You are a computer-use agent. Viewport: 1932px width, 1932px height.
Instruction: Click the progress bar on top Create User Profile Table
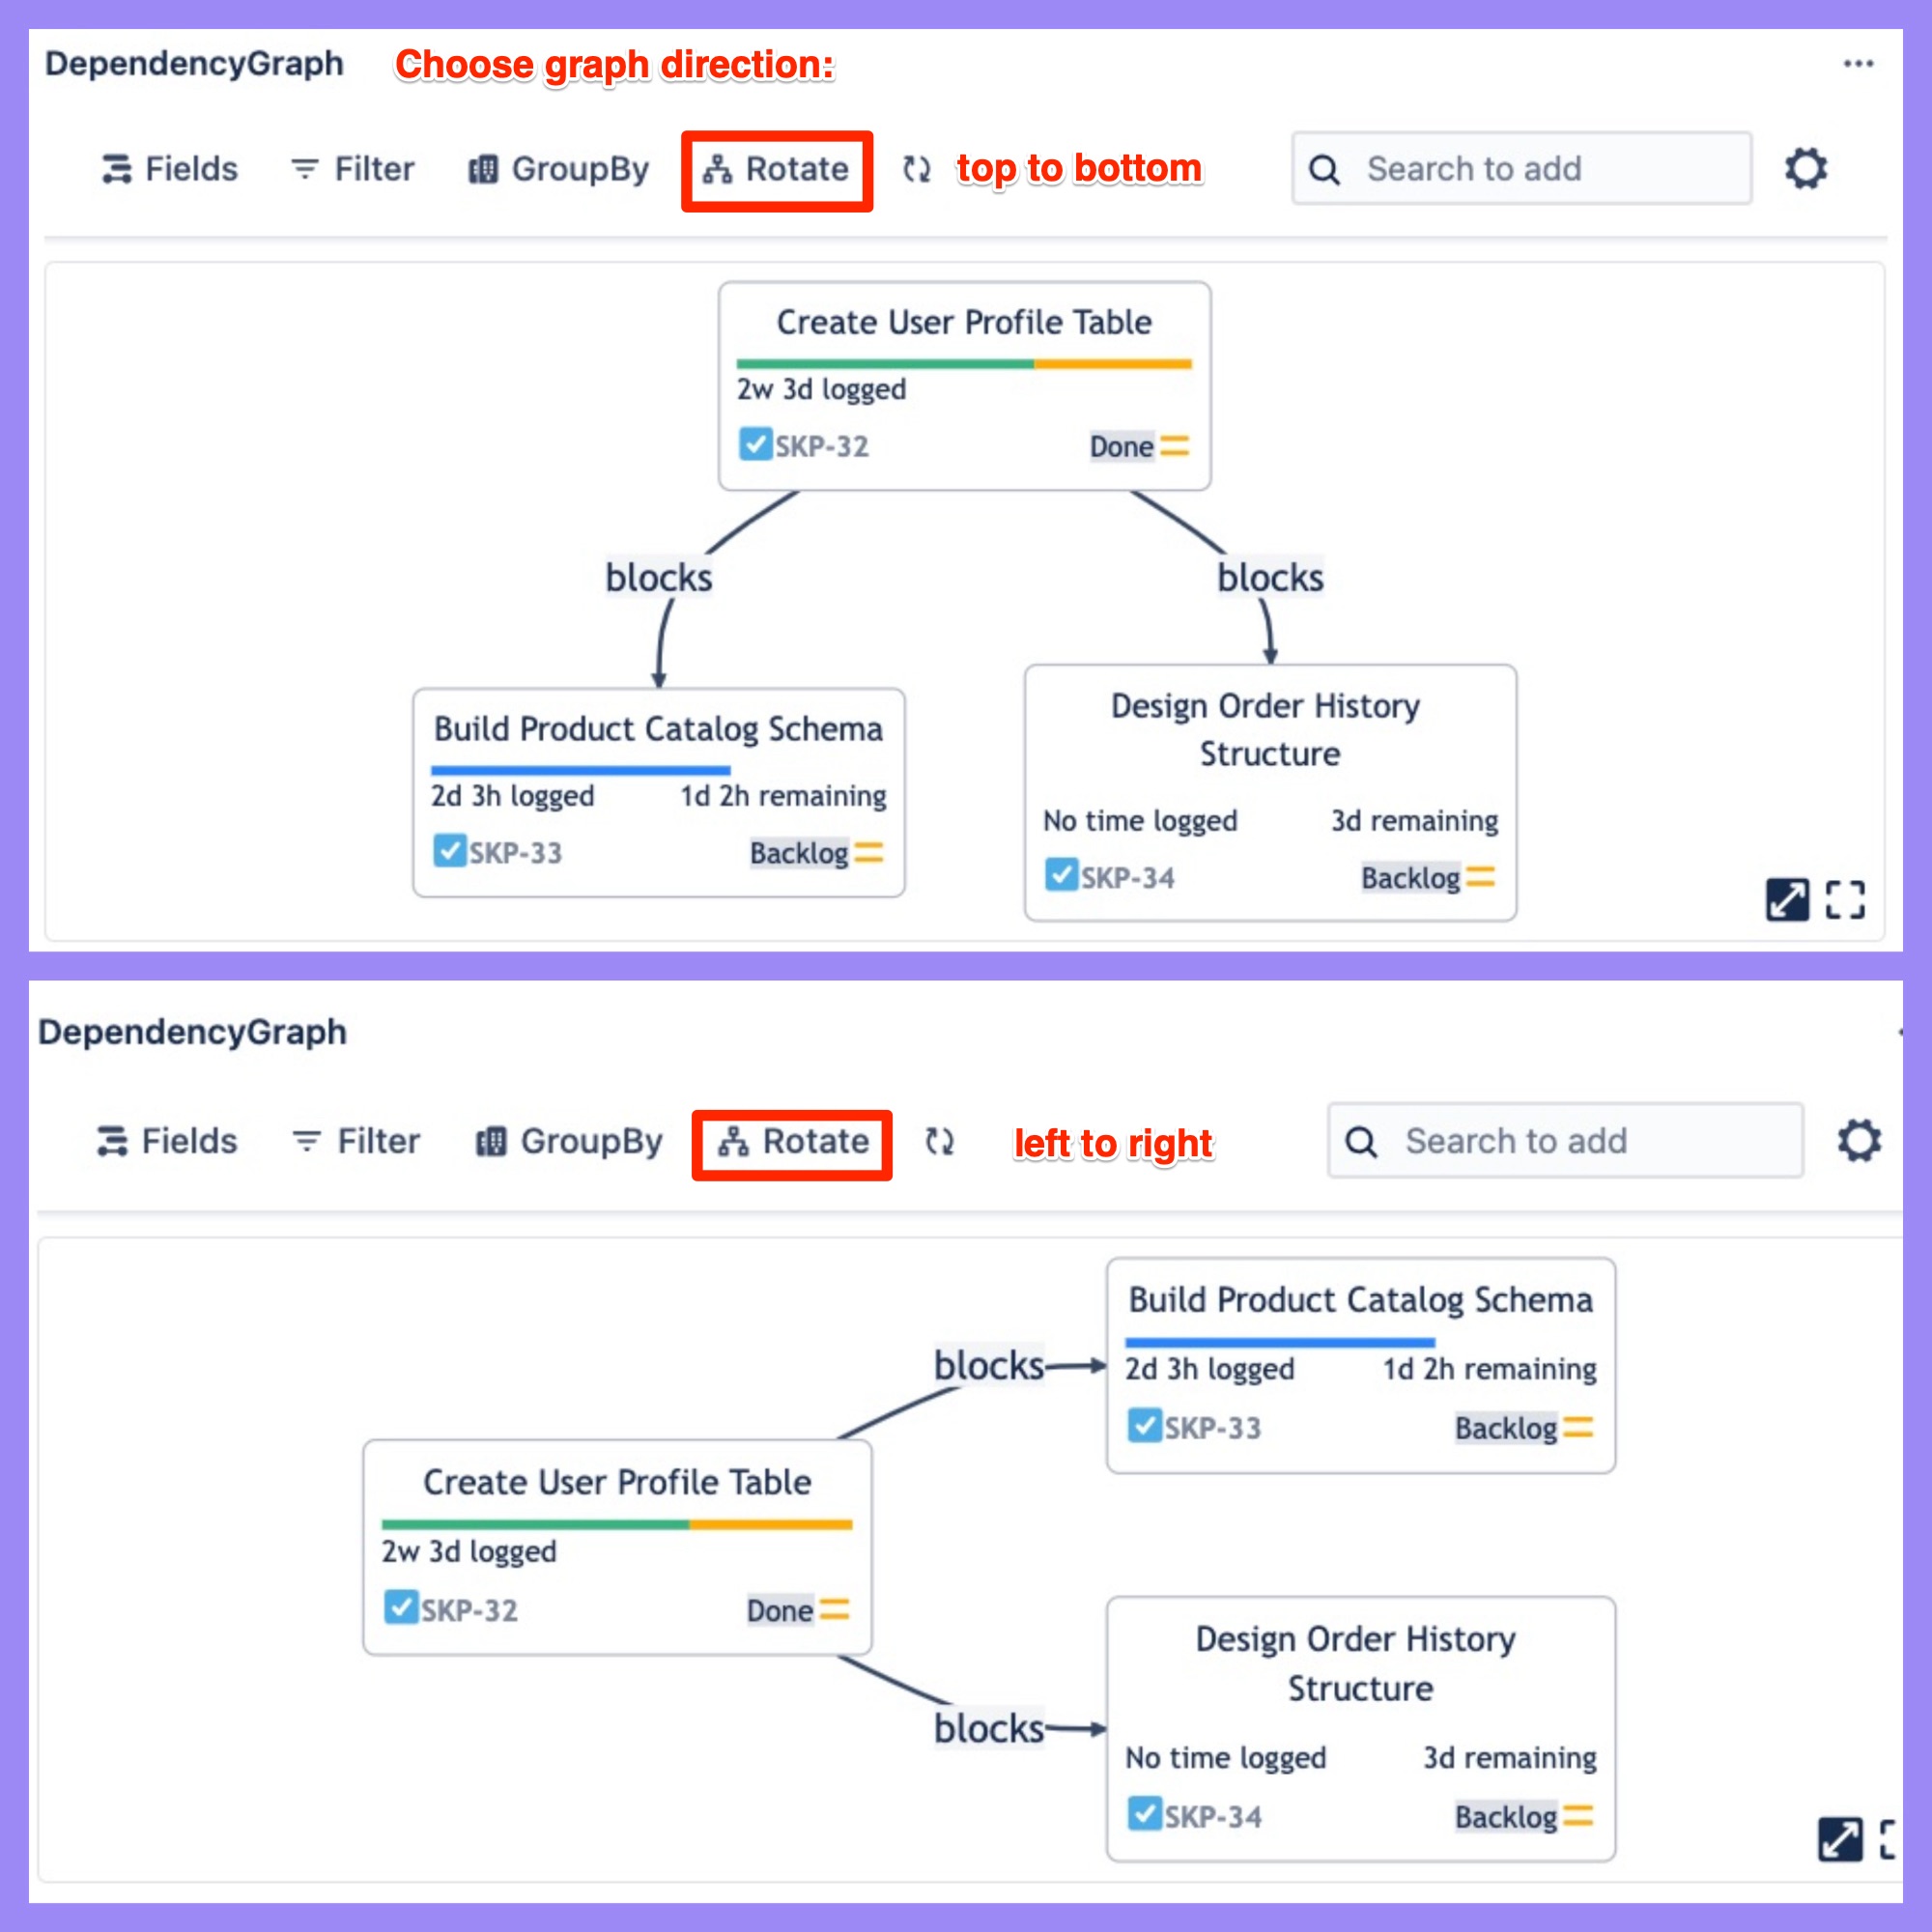[x=964, y=364]
